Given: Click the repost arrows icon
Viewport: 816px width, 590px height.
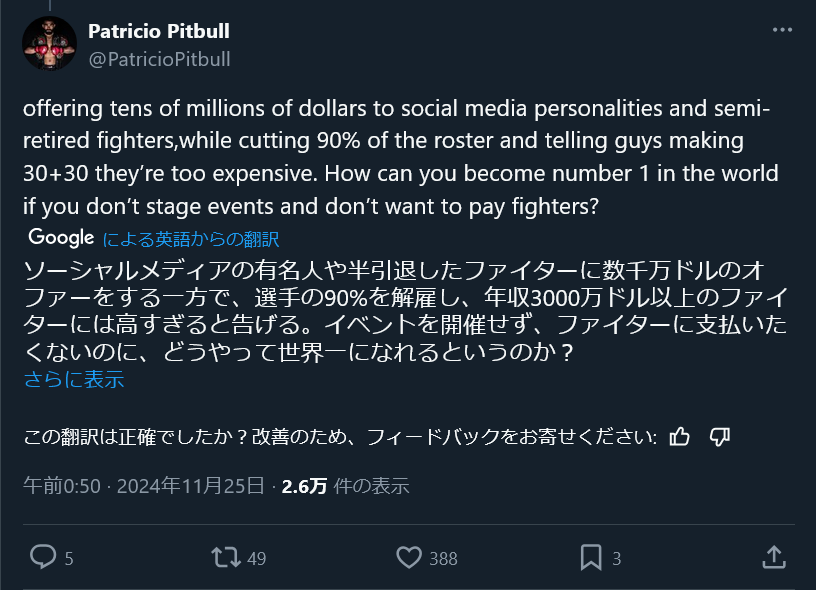Looking at the screenshot, I should pyautogui.click(x=226, y=557).
